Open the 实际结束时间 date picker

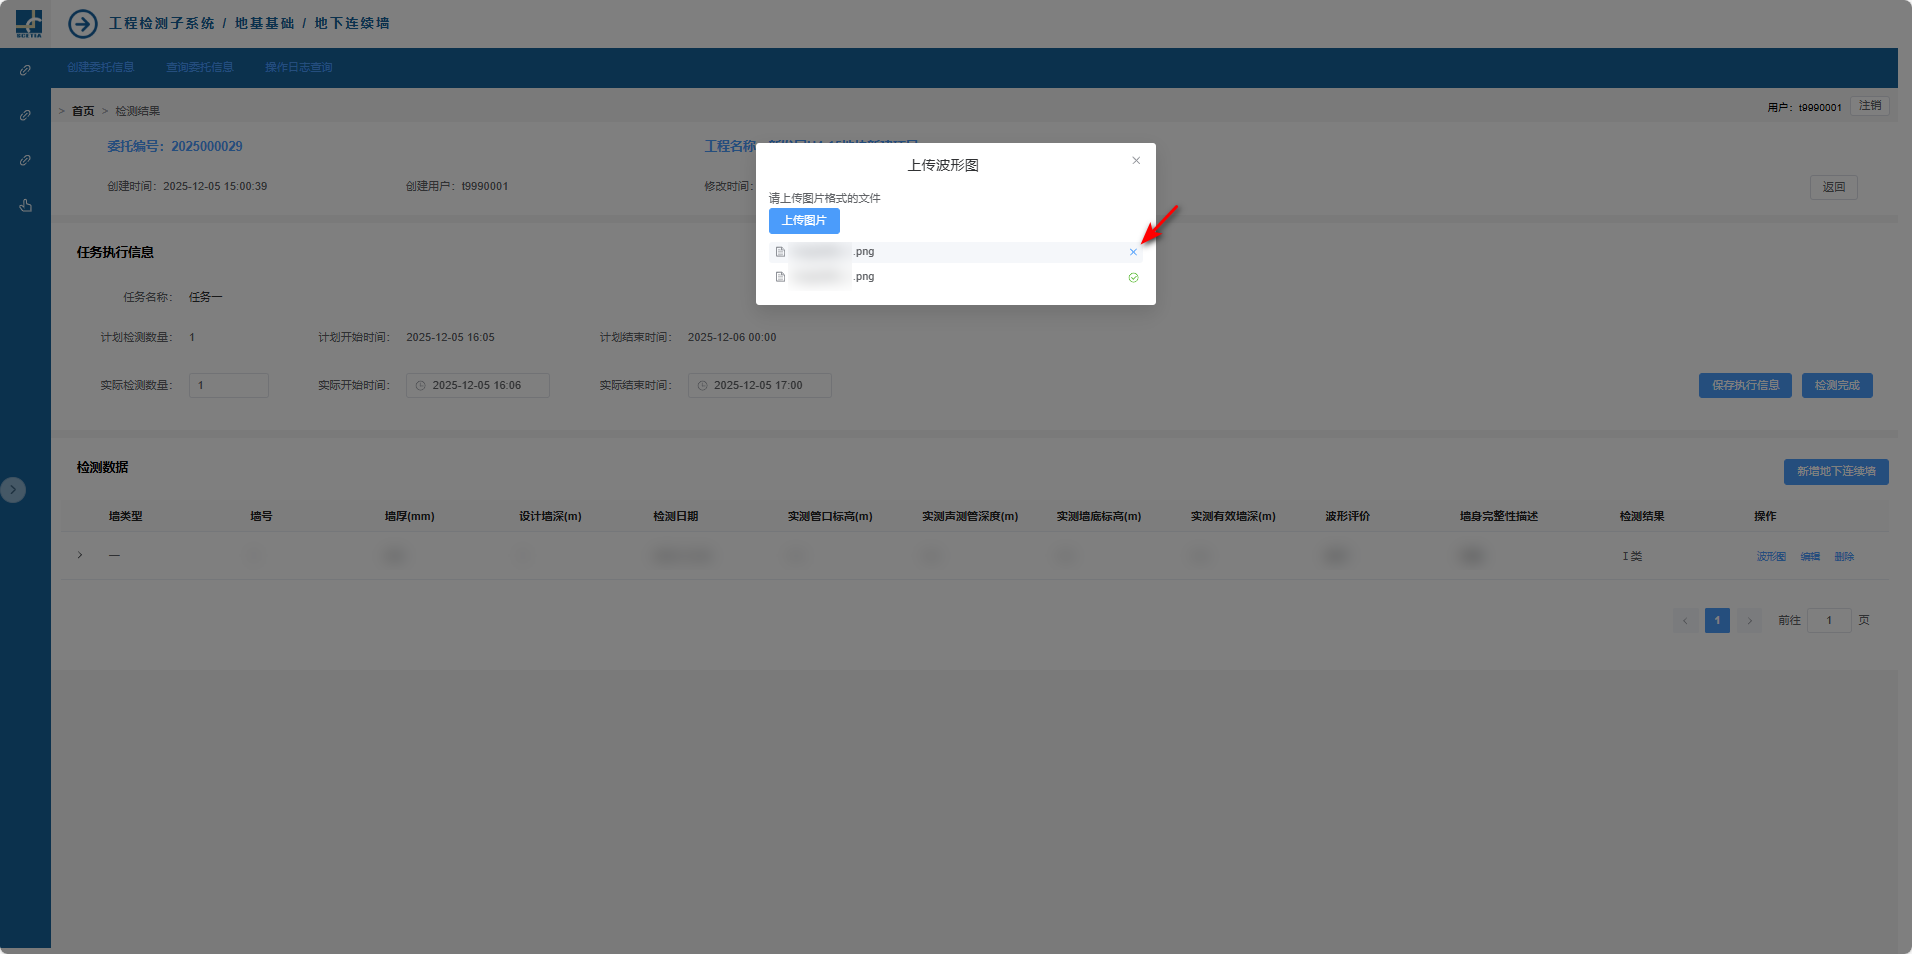(759, 386)
